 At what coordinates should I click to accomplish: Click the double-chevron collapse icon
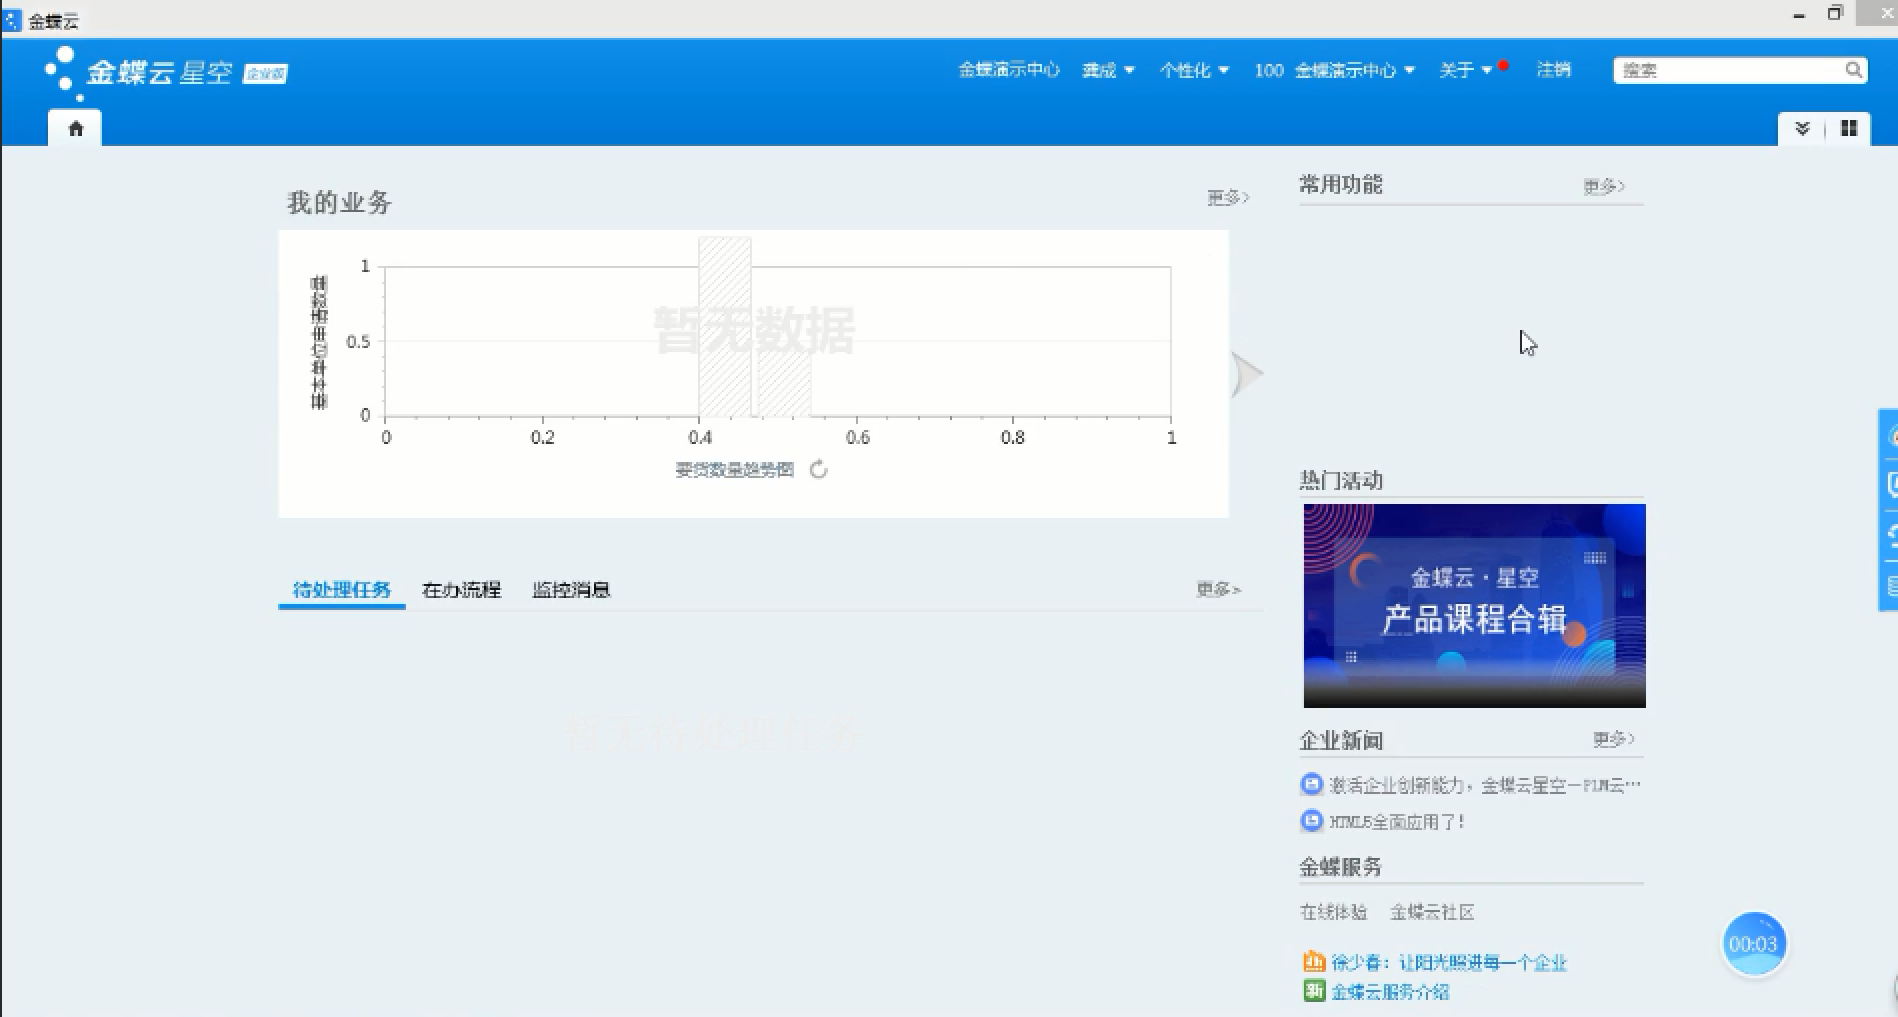1802,128
